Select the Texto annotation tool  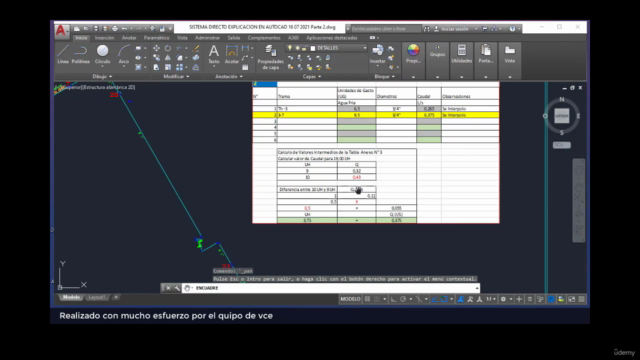[x=213, y=55]
